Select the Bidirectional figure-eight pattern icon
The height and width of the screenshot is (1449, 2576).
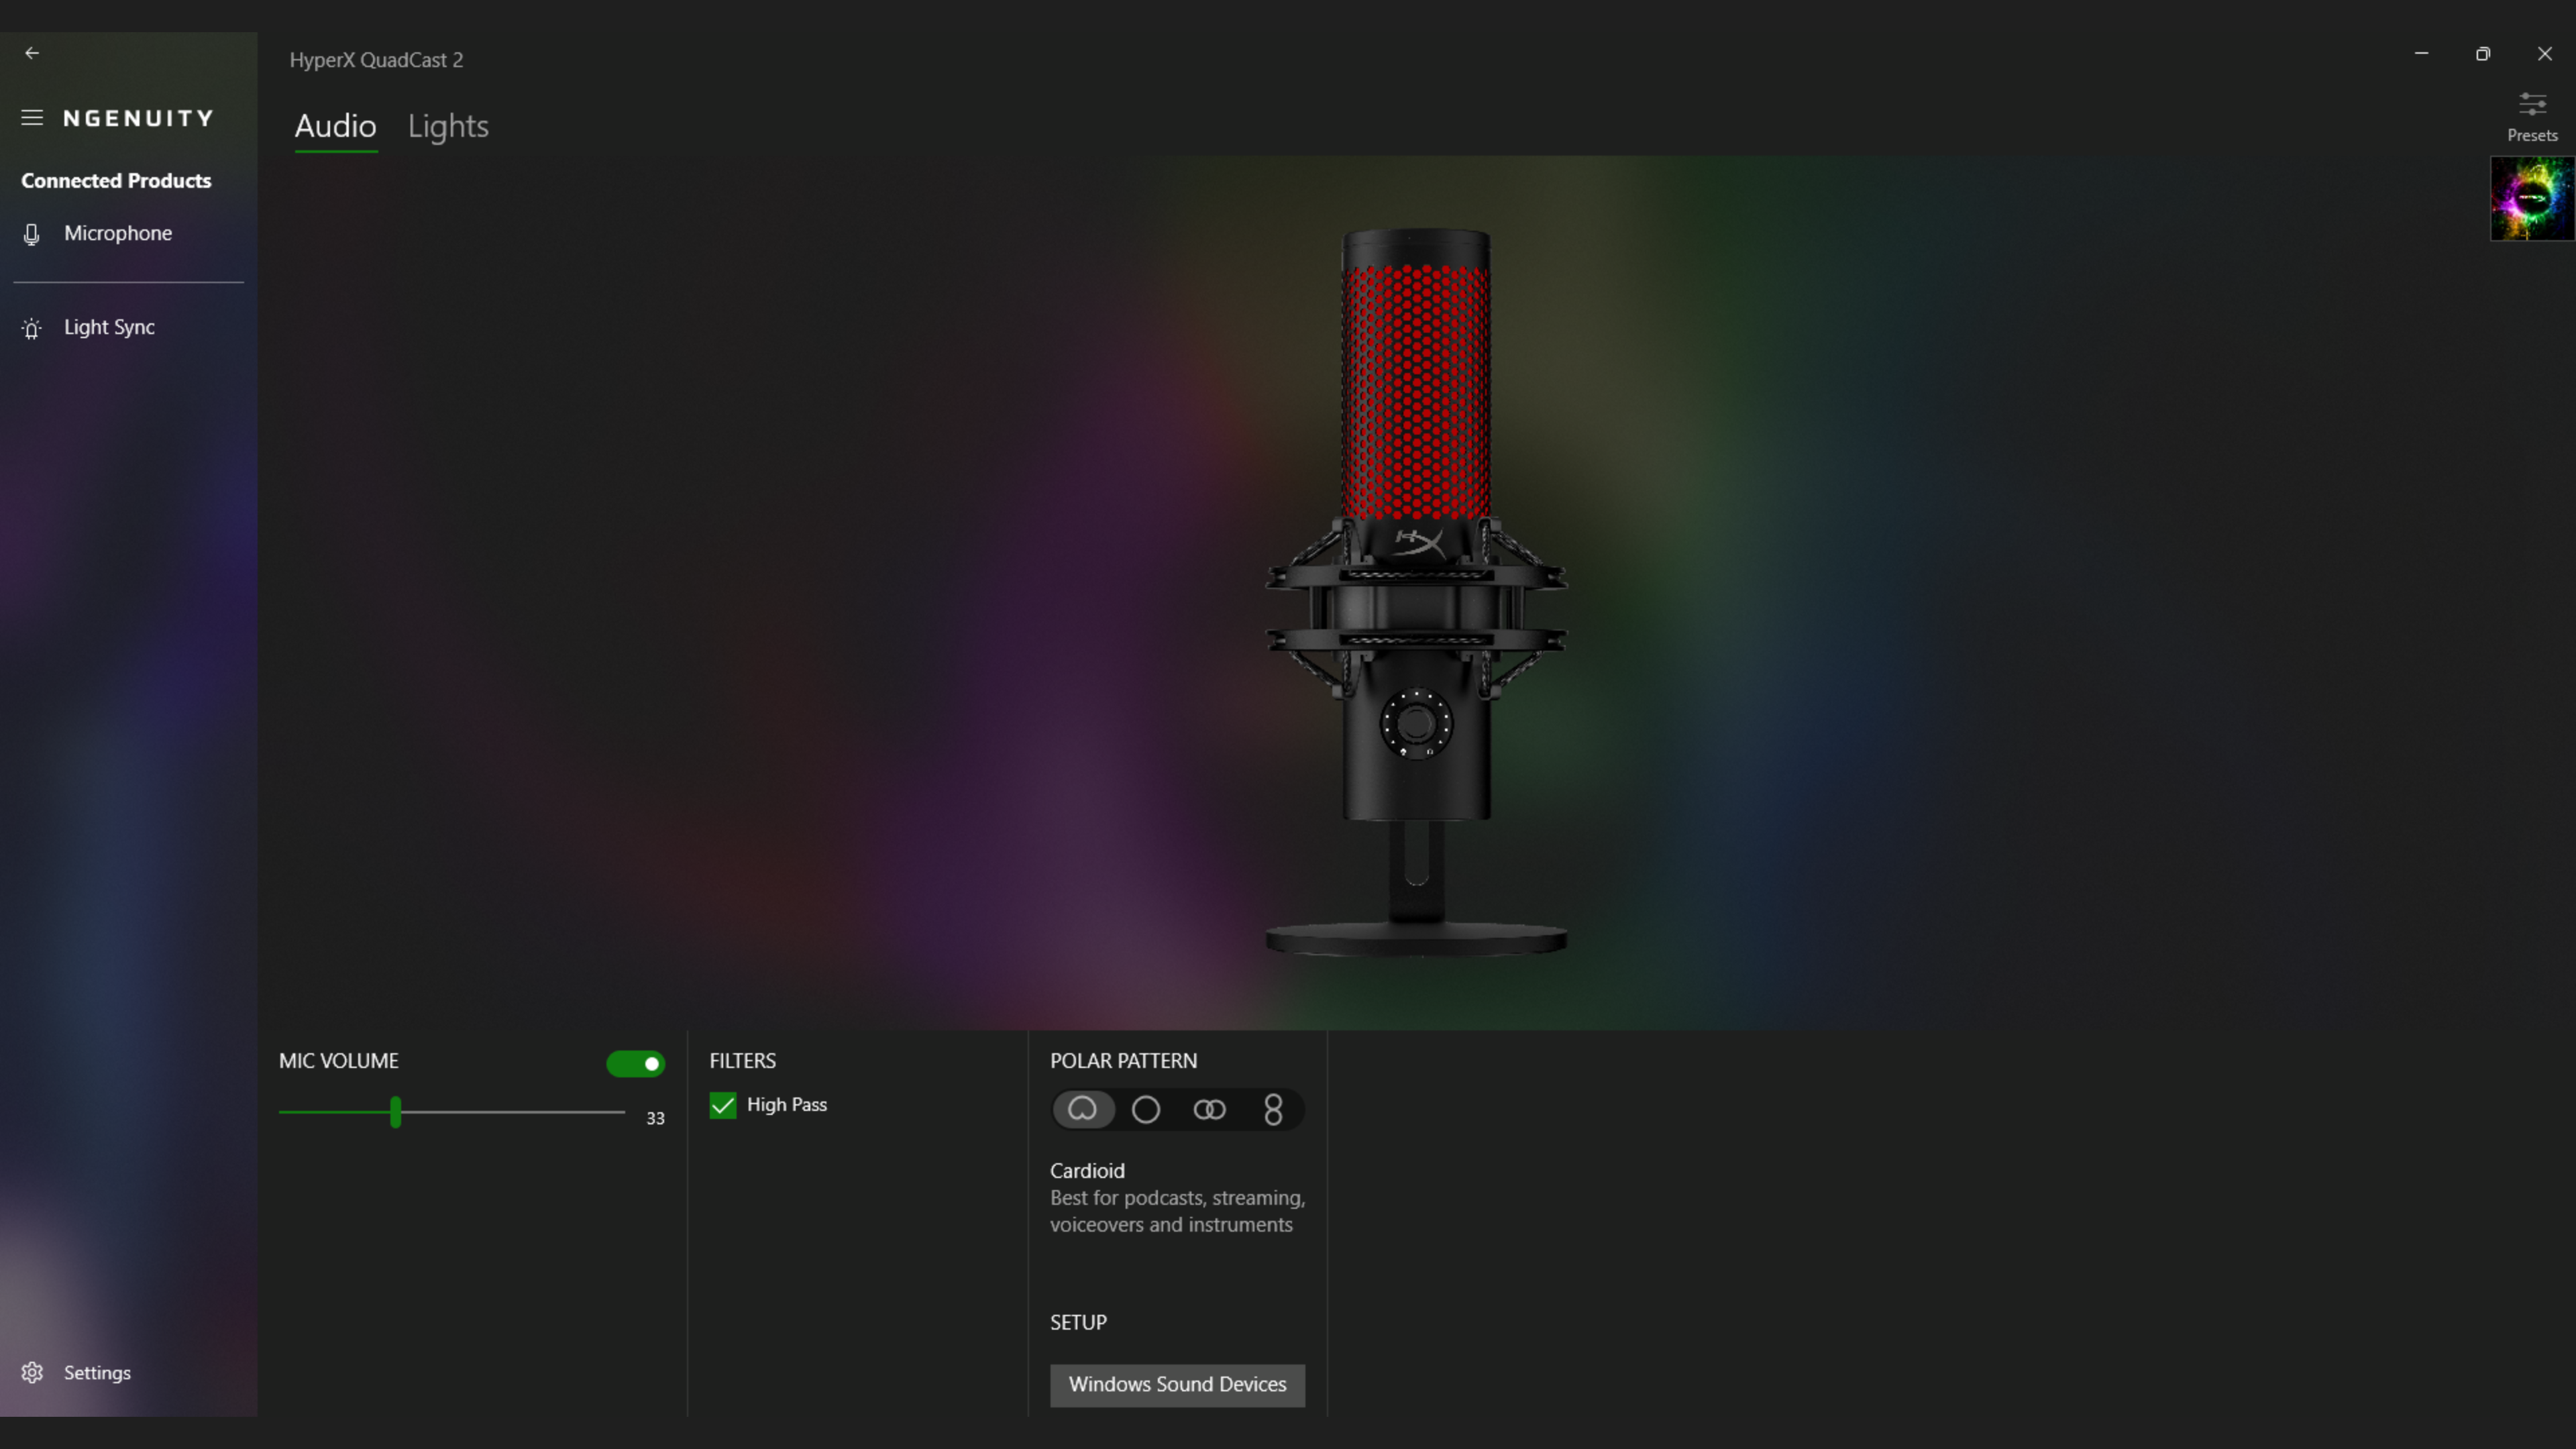tap(1273, 1109)
